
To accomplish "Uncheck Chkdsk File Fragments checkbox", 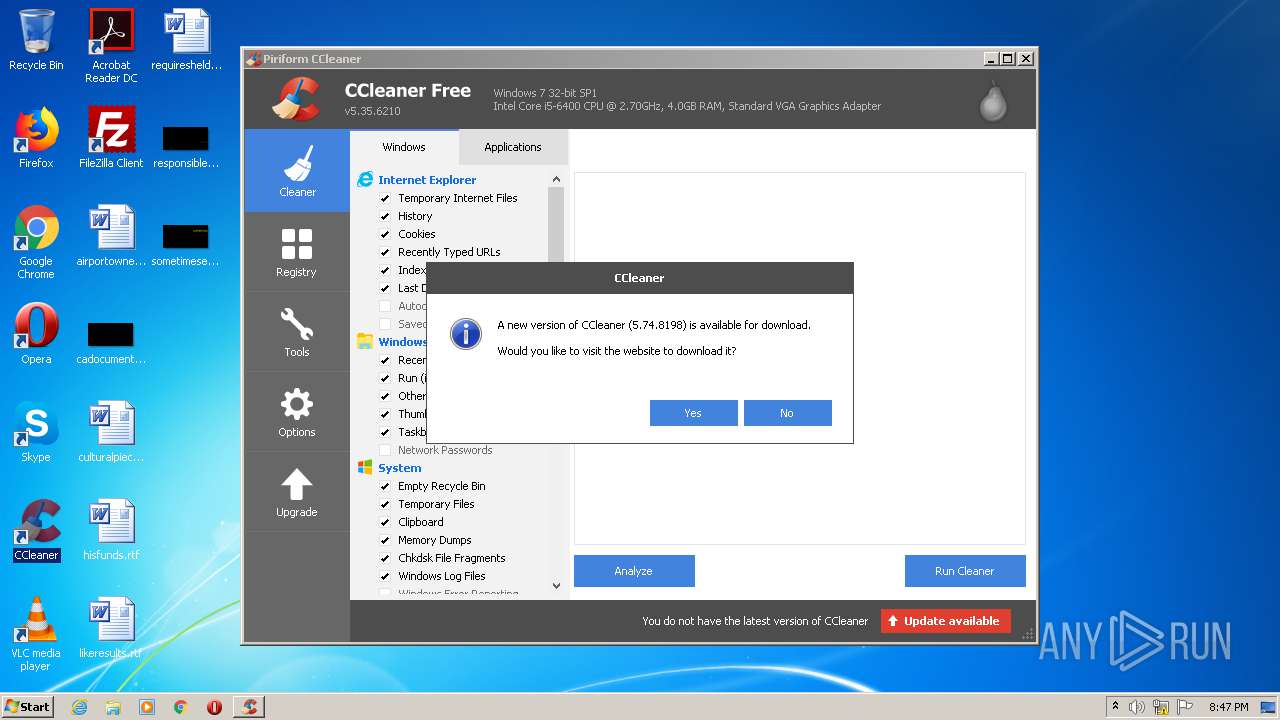I will tap(385, 558).
